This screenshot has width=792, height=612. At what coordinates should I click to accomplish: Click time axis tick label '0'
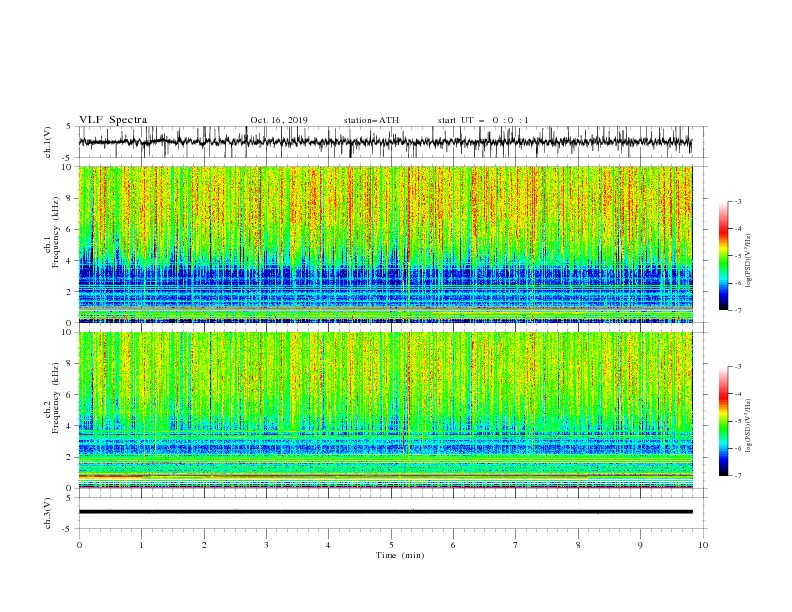(x=79, y=545)
